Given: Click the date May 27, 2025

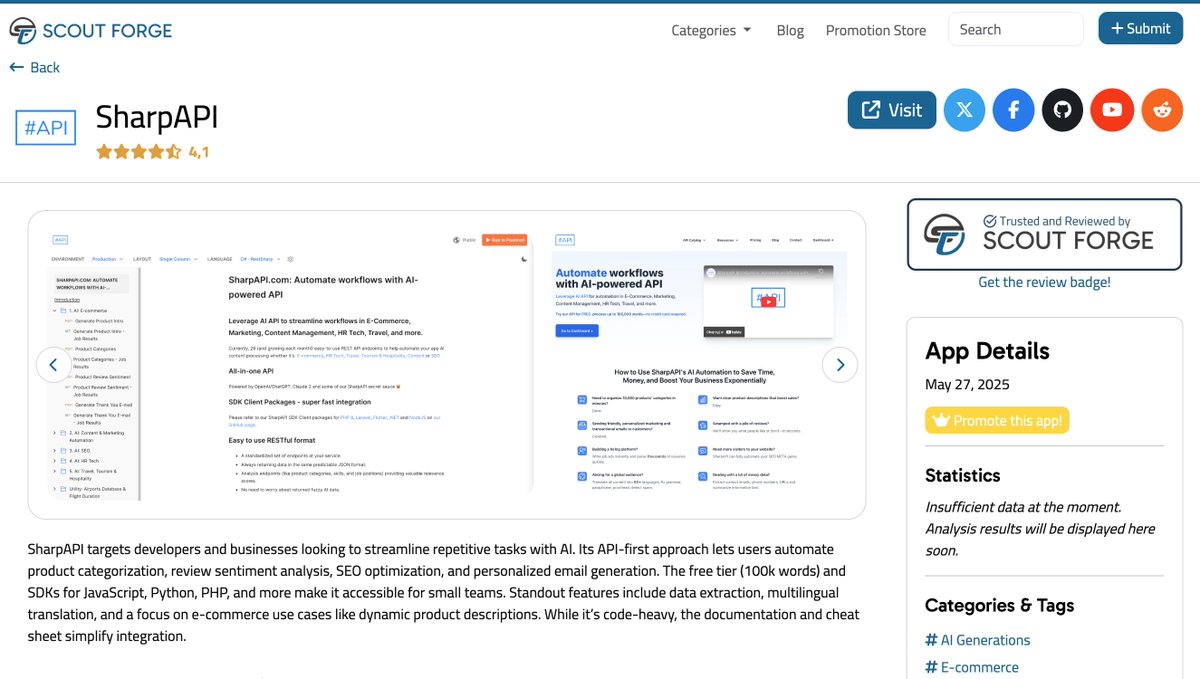Looking at the screenshot, I should pos(967,385).
